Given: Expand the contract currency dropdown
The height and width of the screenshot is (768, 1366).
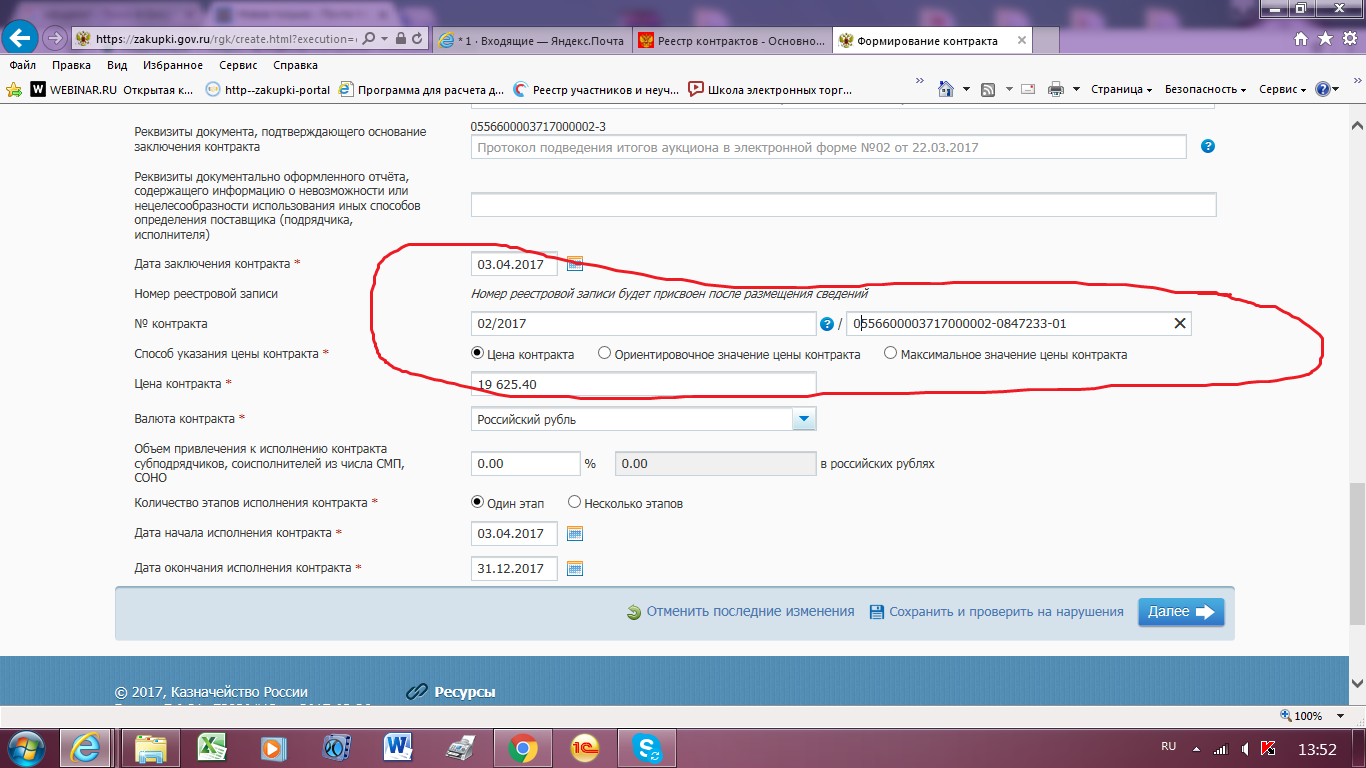Looking at the screenshot, I should (x=804, y=420).
